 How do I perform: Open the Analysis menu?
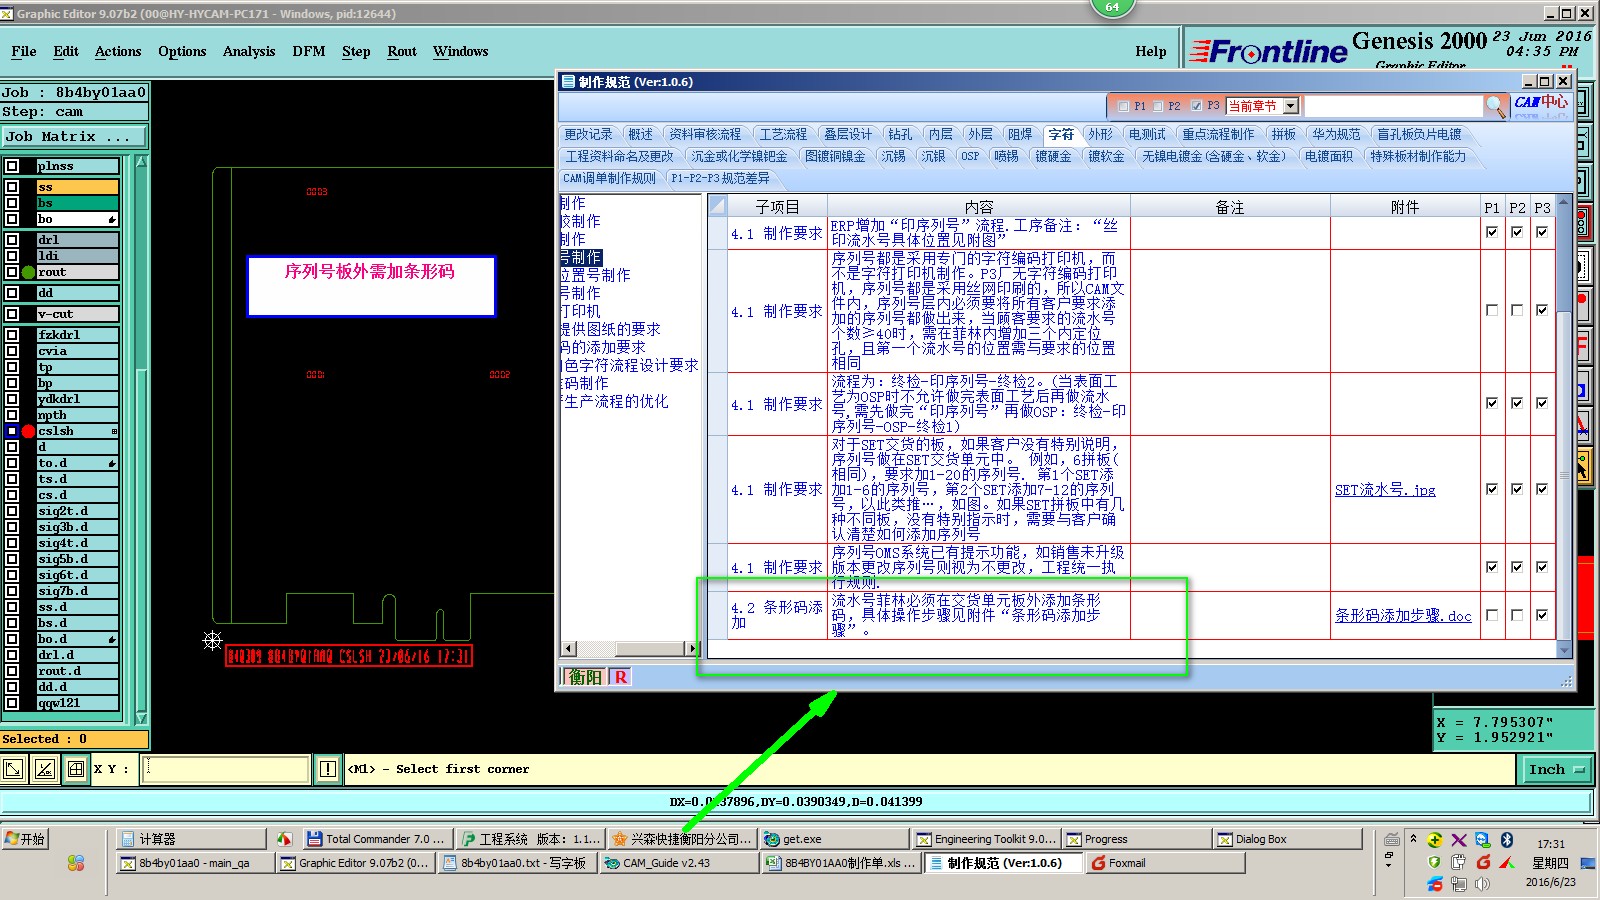pyautogui.click(x=249, y=52)
